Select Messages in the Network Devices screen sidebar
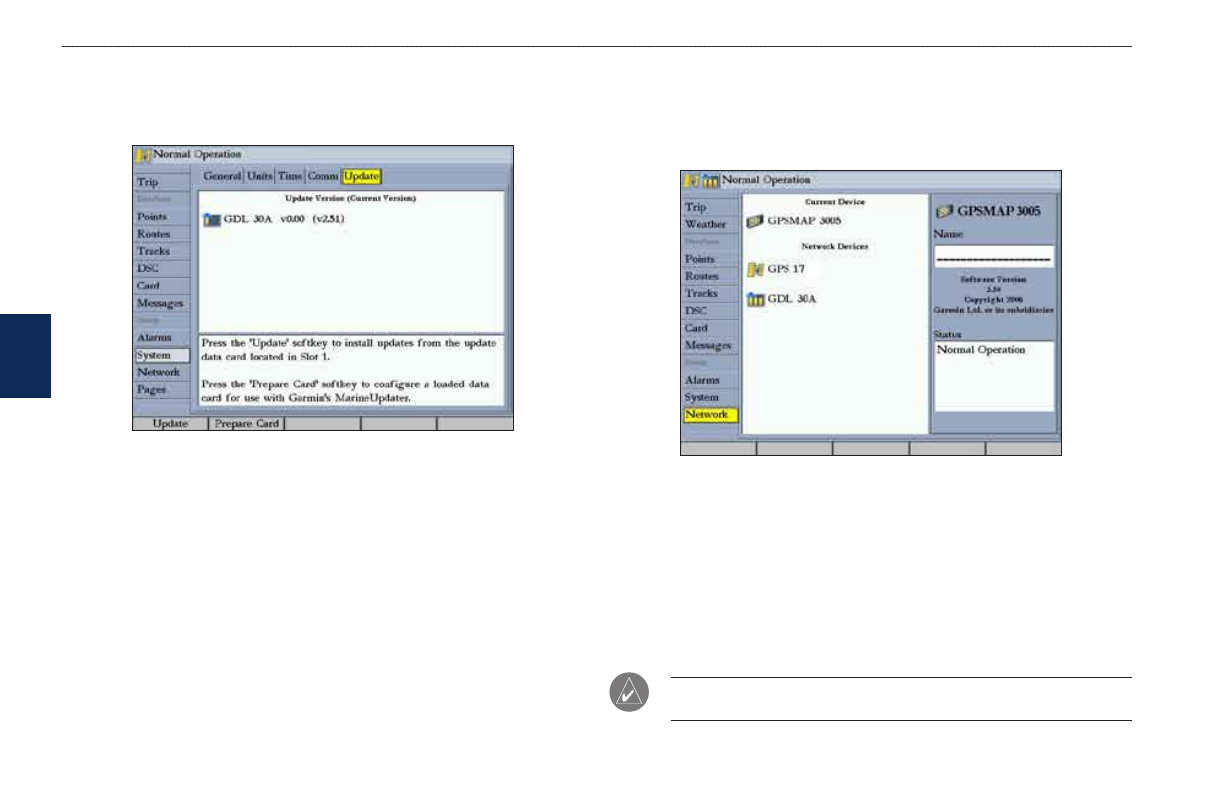Viewport: 1224px width, 796px height. click(x=710, y=345)
